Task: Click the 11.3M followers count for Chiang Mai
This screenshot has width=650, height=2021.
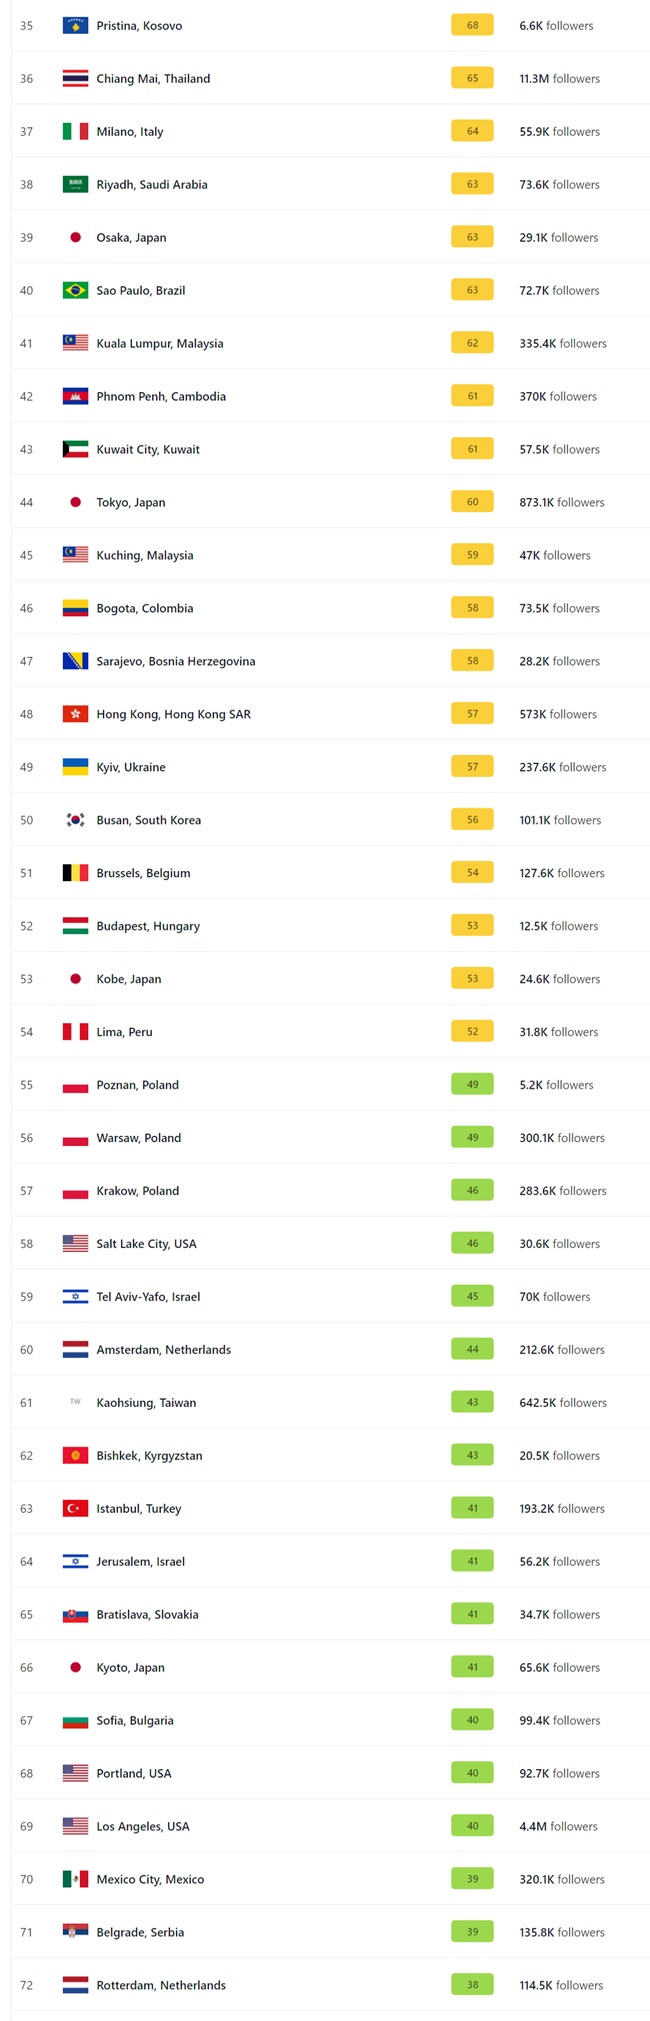Action: click(x=560, y=78)
